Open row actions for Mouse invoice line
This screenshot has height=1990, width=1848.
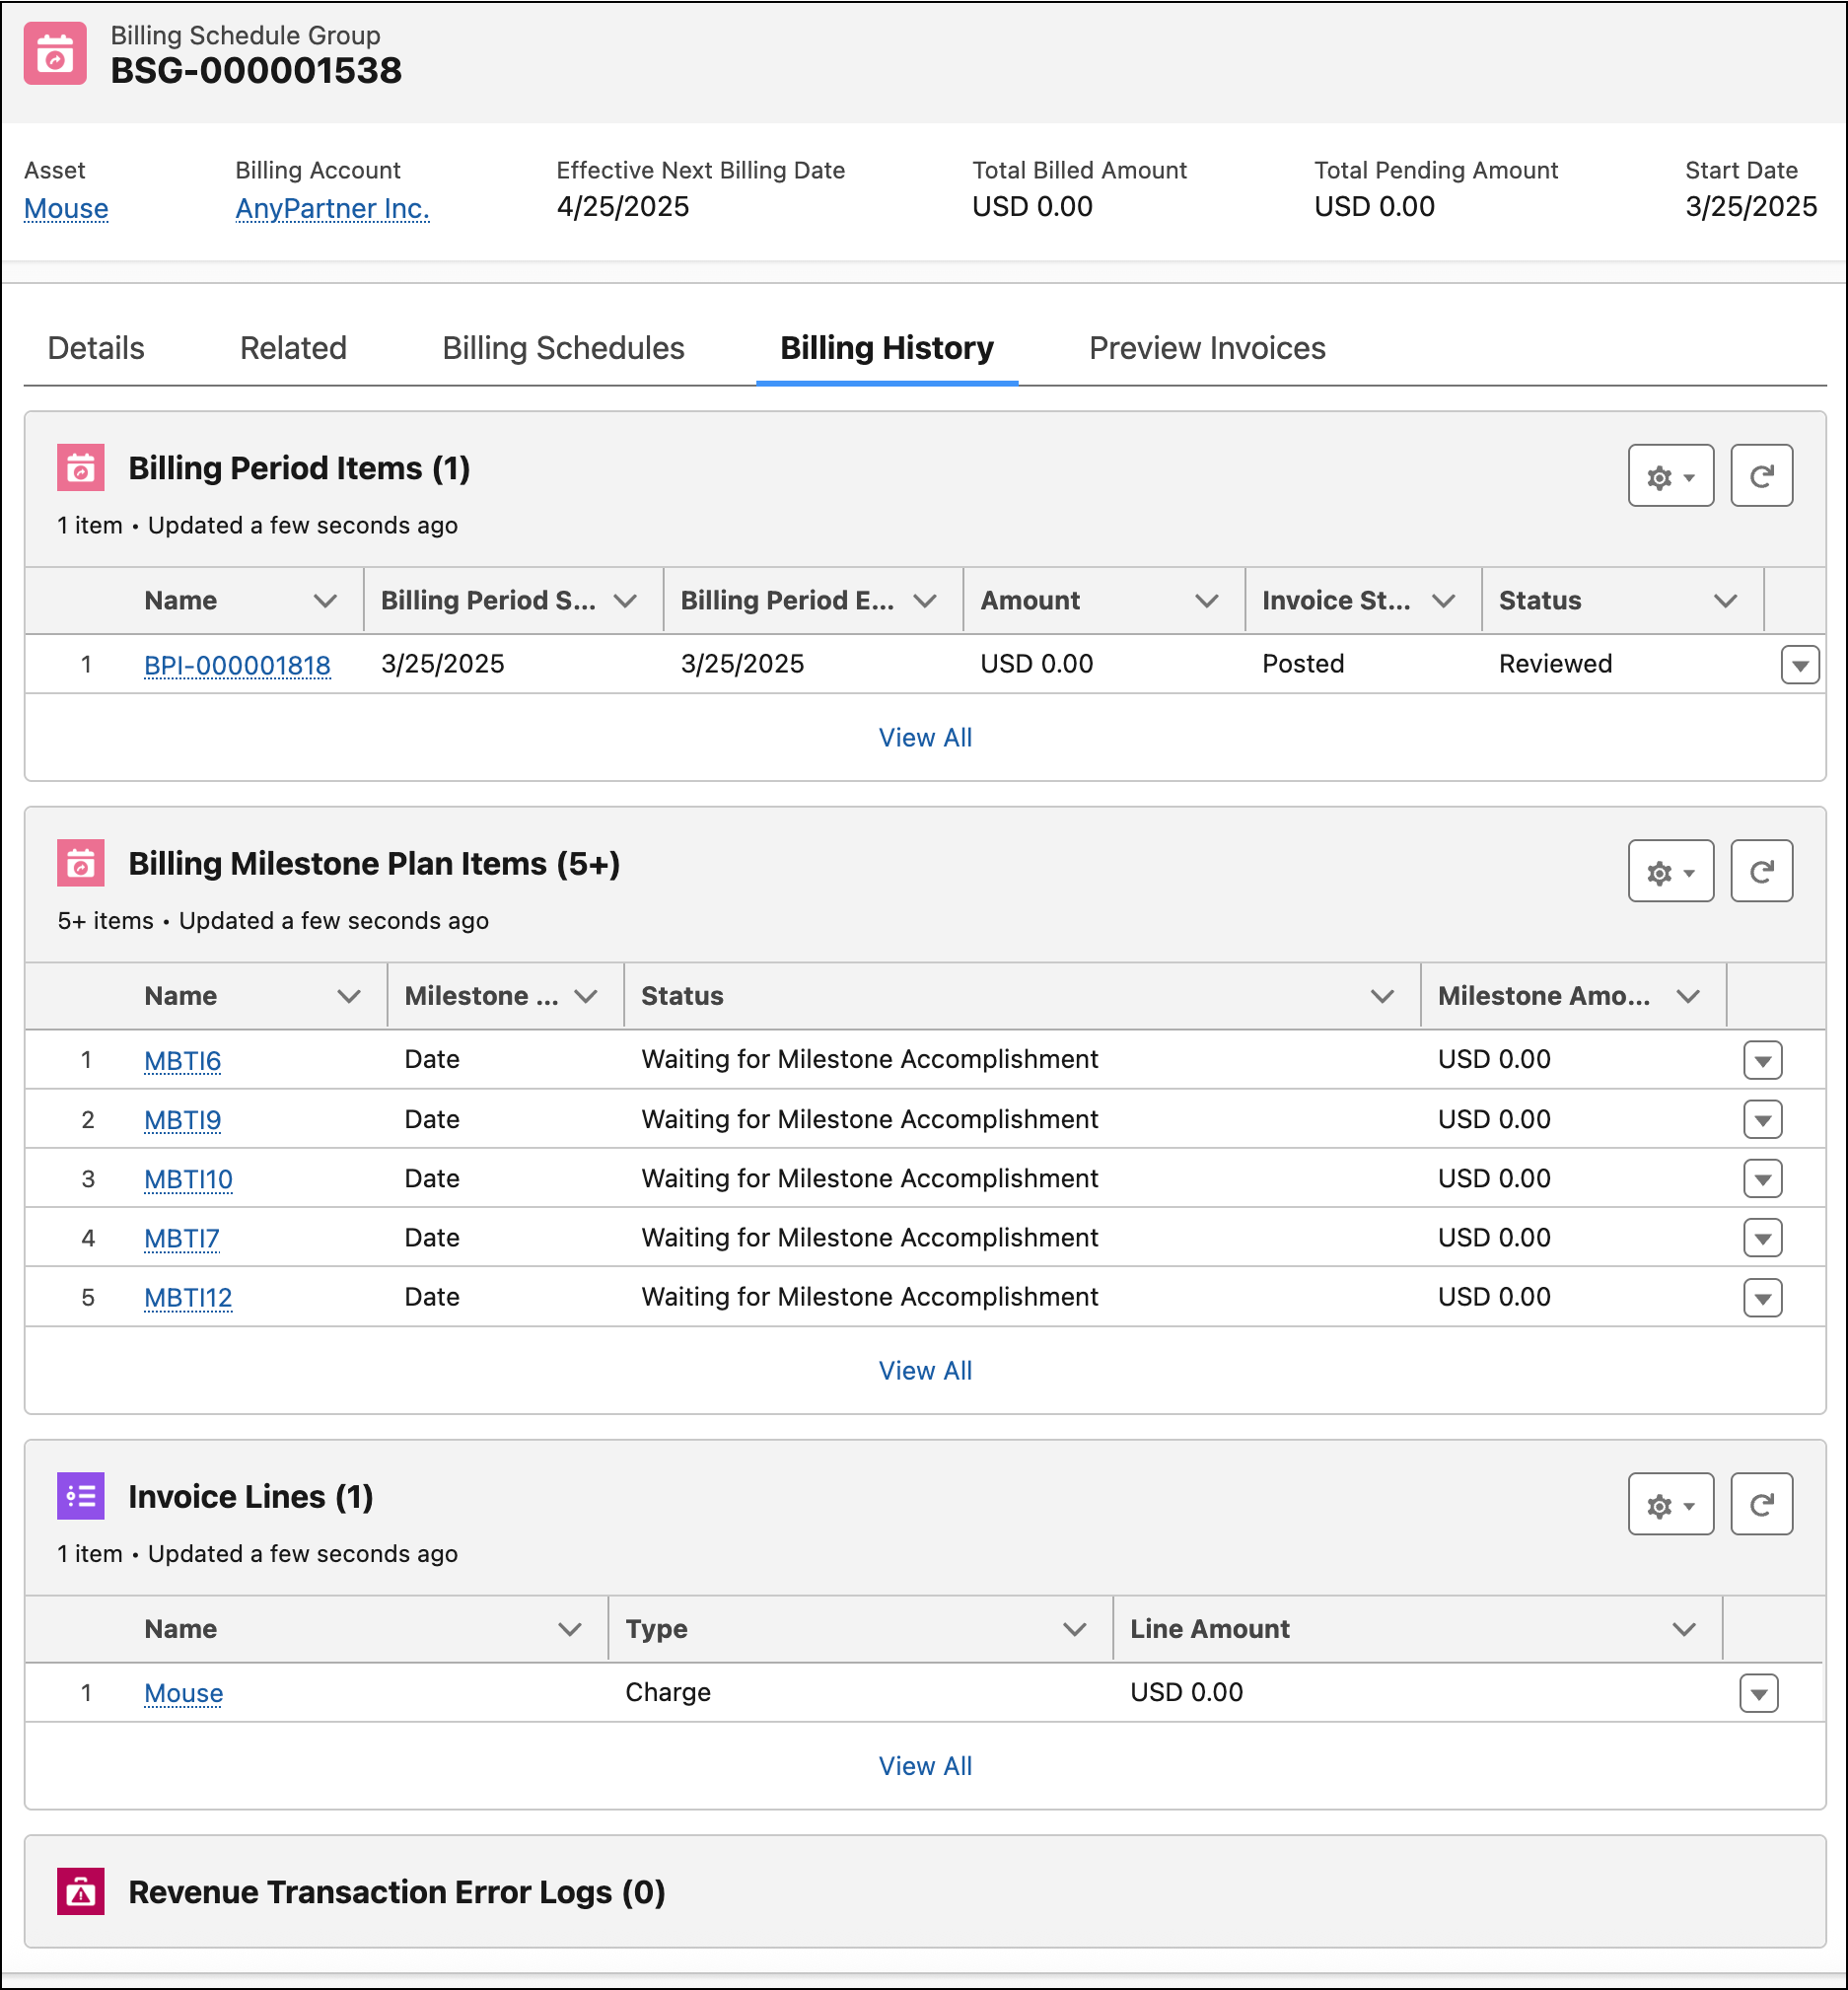tap(1758, 1693)
